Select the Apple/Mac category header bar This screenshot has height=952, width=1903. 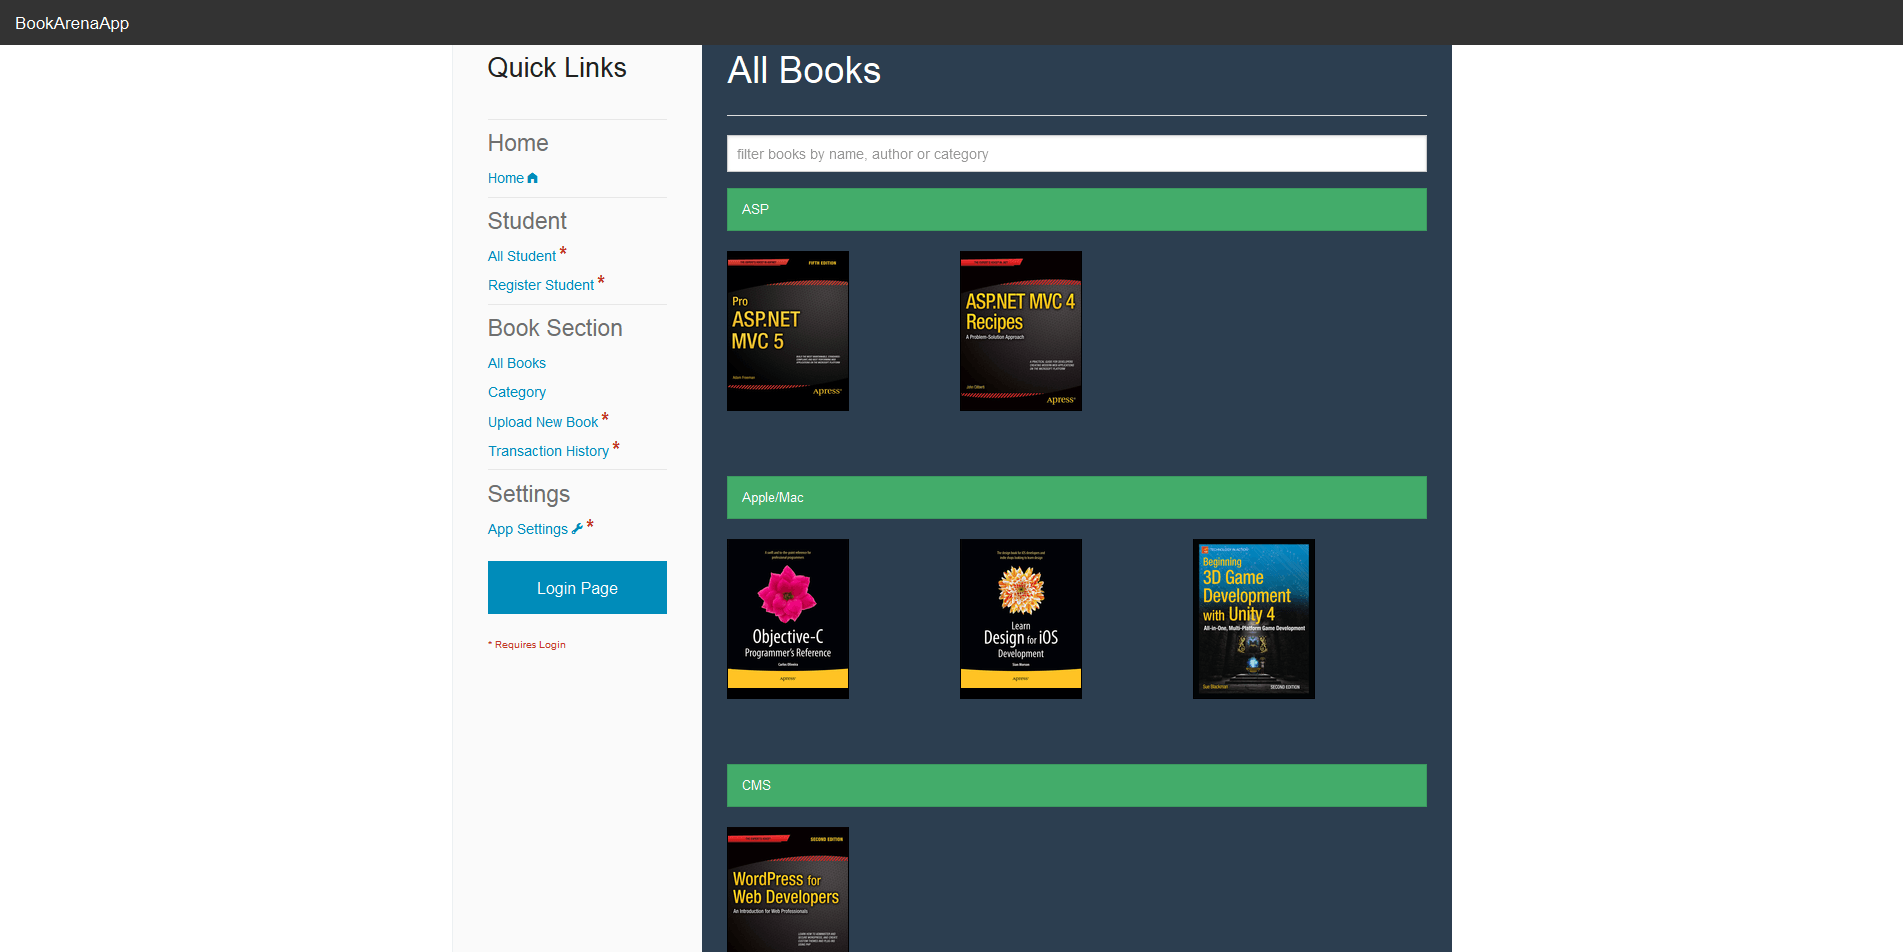1076,498
